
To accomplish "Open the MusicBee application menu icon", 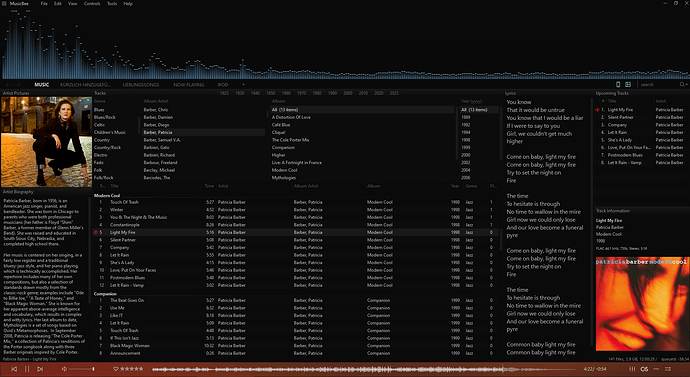I will 4,4.
